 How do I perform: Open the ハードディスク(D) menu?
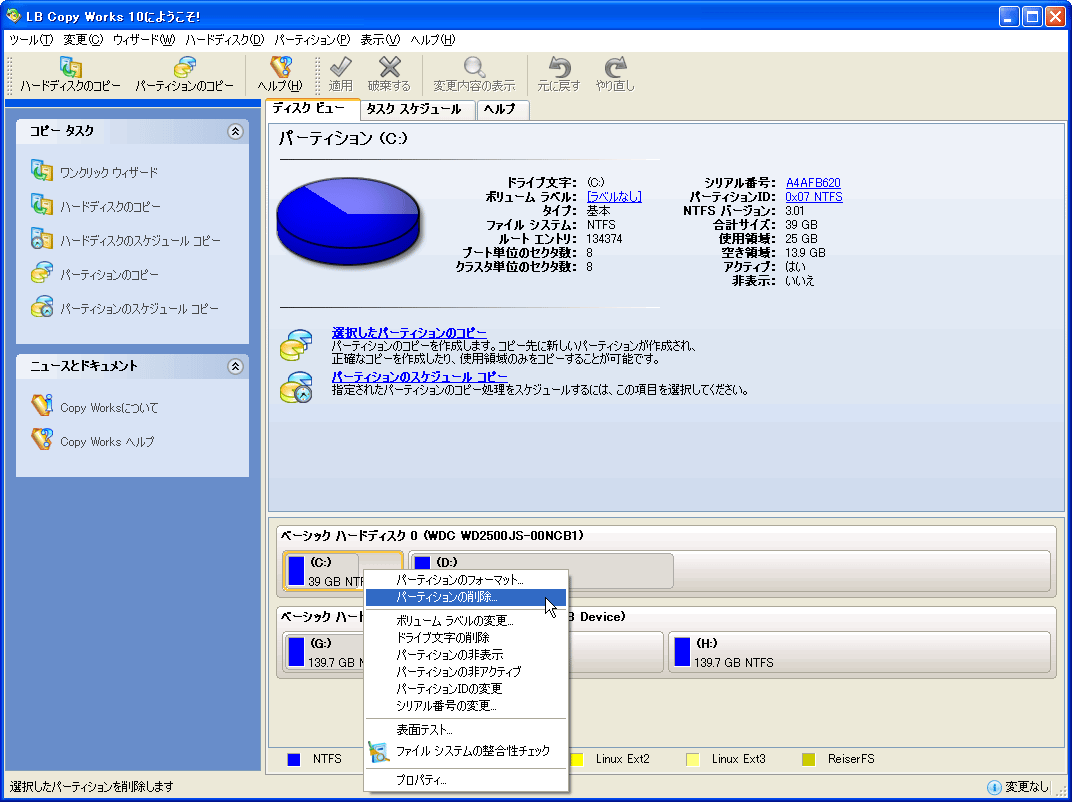224,40
